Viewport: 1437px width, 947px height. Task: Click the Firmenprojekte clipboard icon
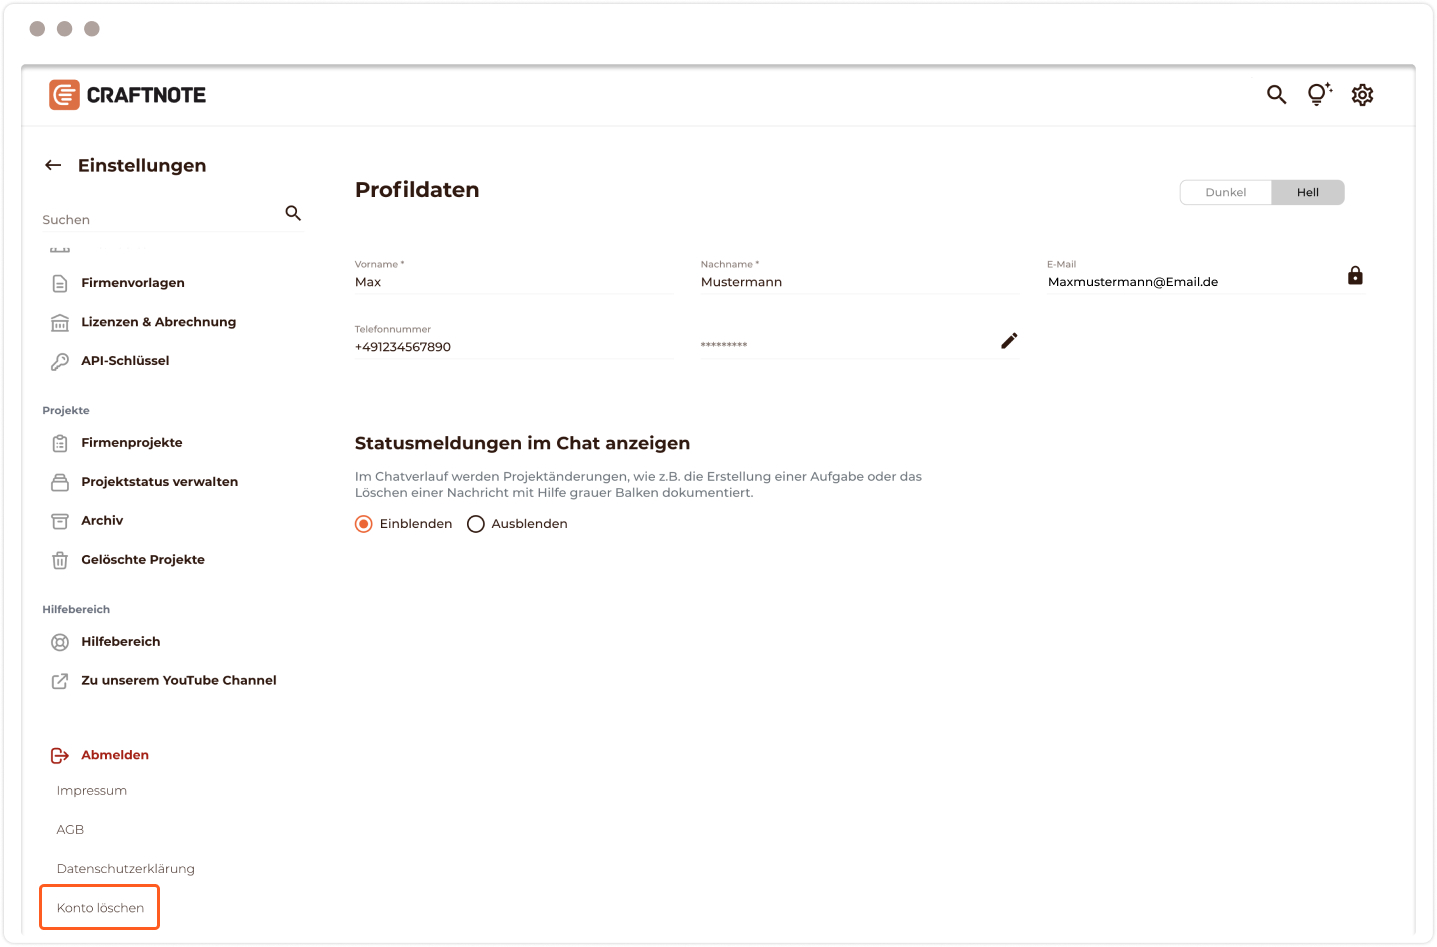pos(60,443)
